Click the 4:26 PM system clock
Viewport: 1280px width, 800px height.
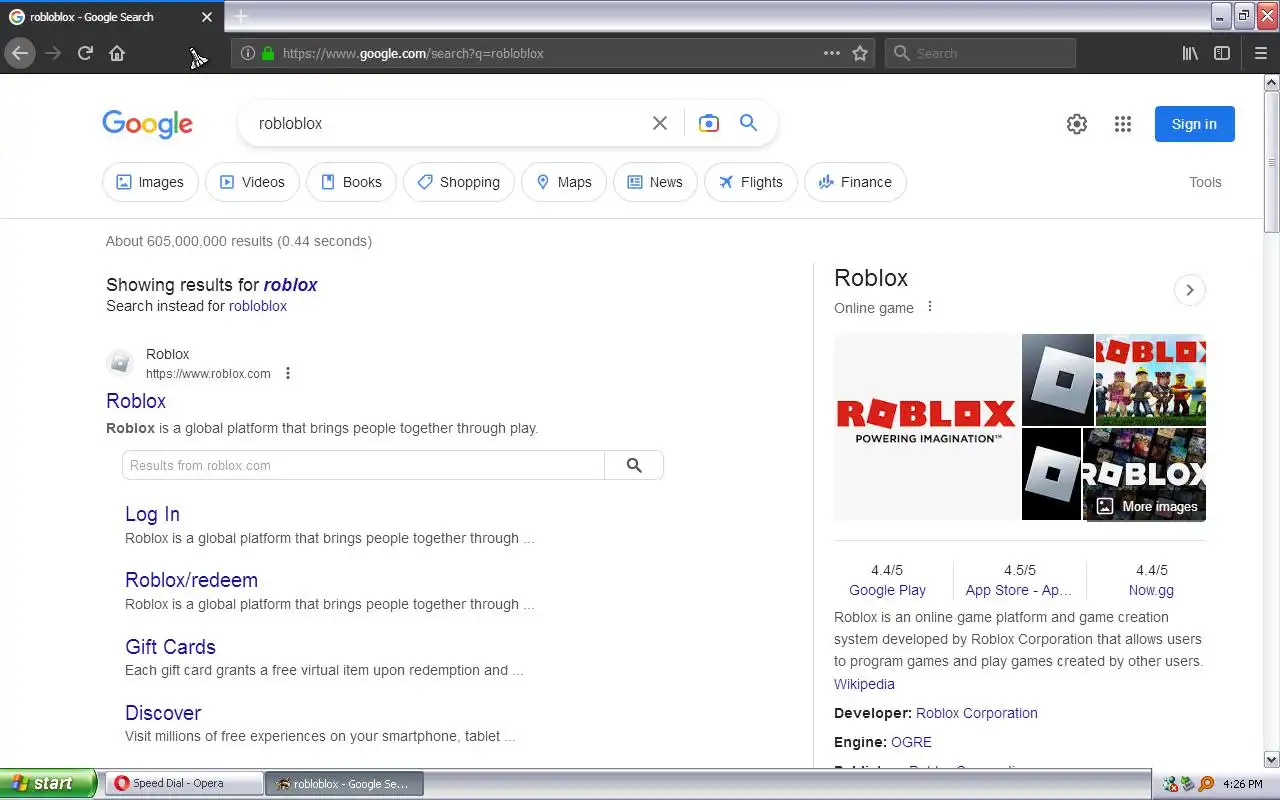click(1242, 784)
